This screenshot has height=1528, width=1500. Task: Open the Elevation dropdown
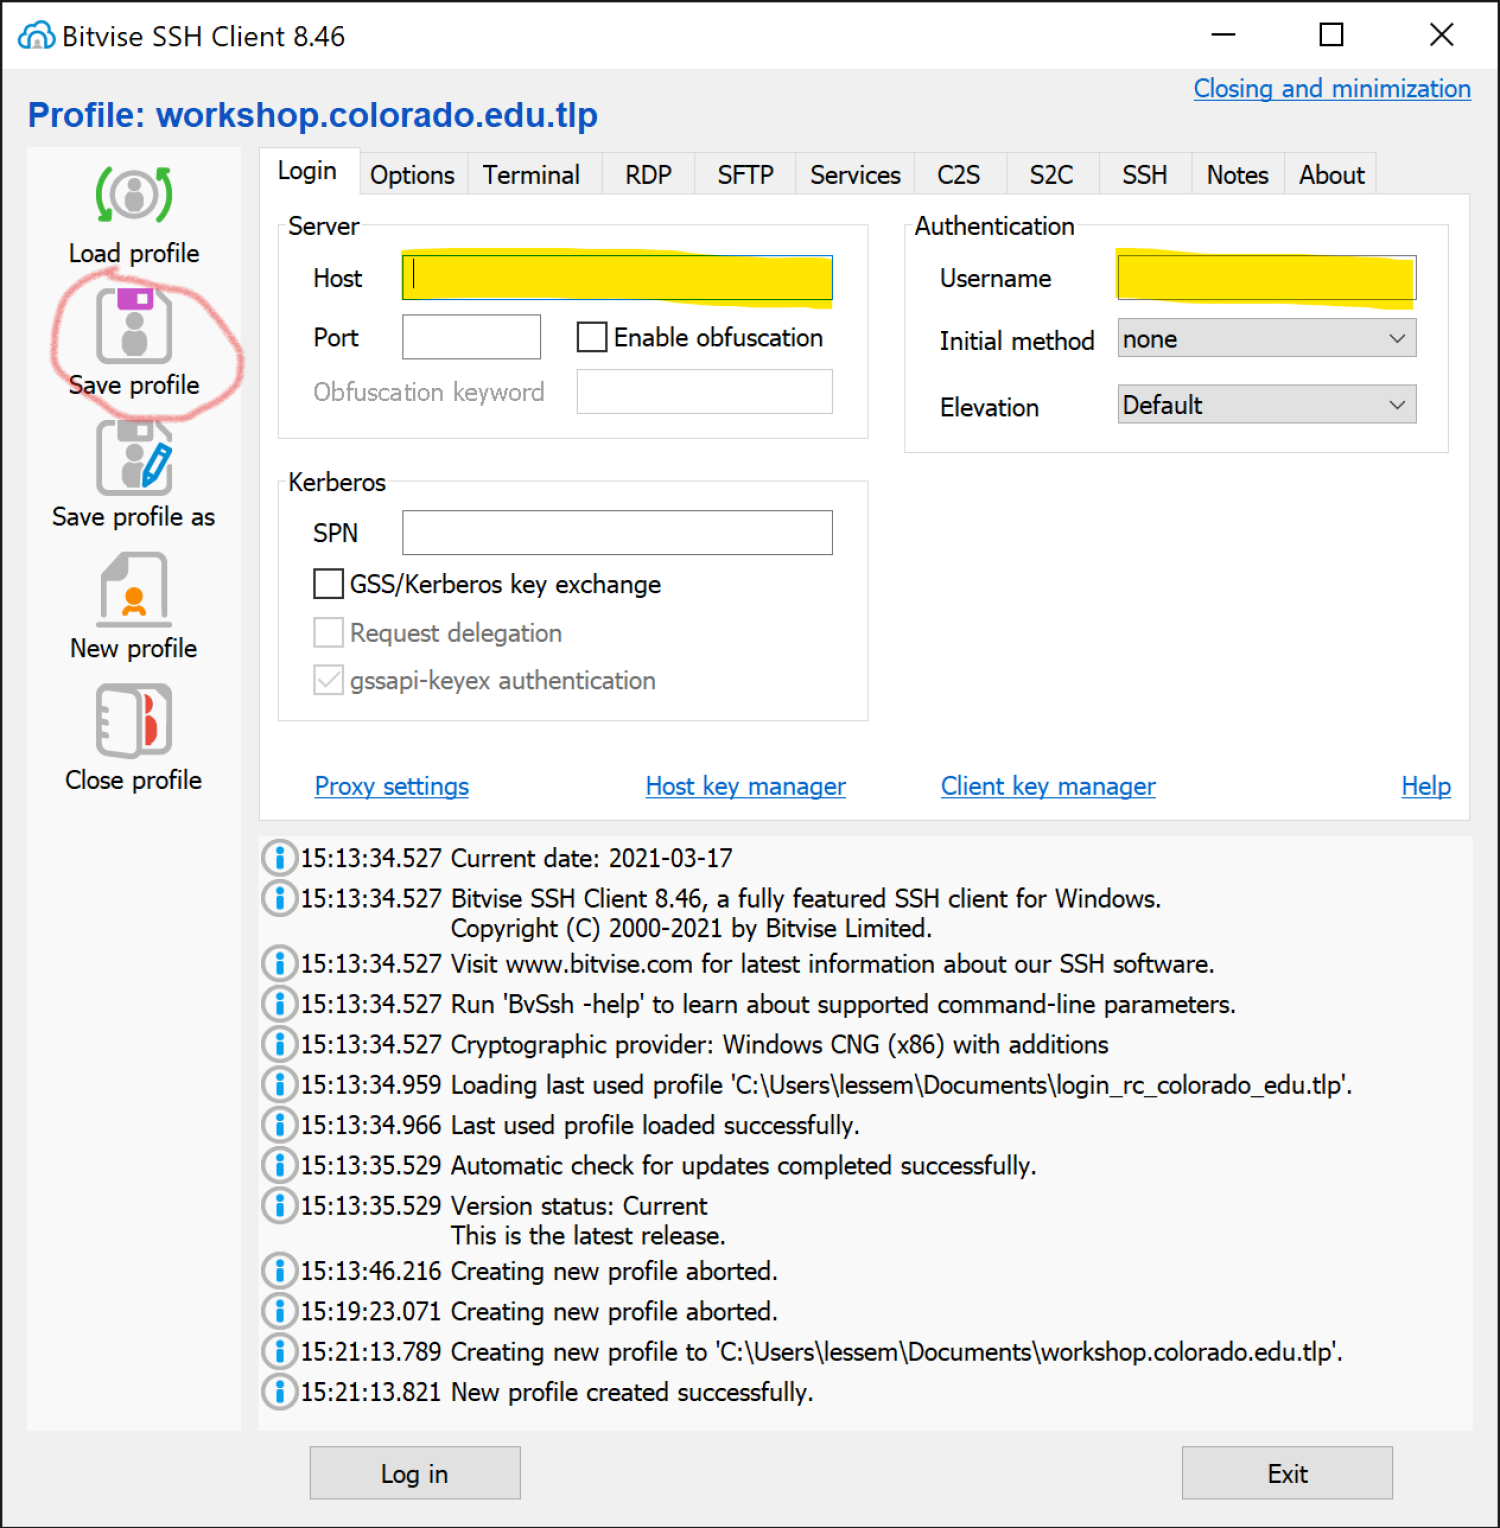pos(1266,405)
